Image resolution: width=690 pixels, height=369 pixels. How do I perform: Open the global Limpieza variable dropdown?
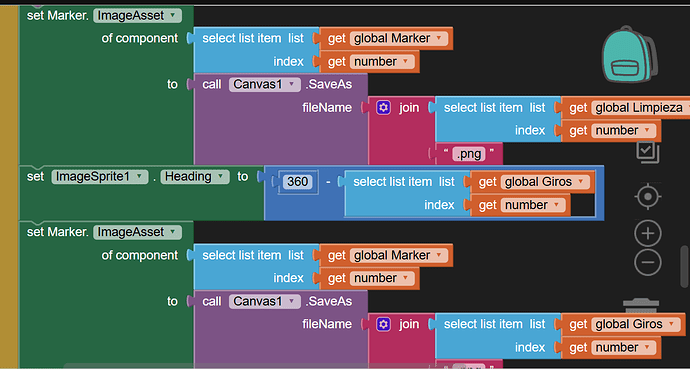642,108
